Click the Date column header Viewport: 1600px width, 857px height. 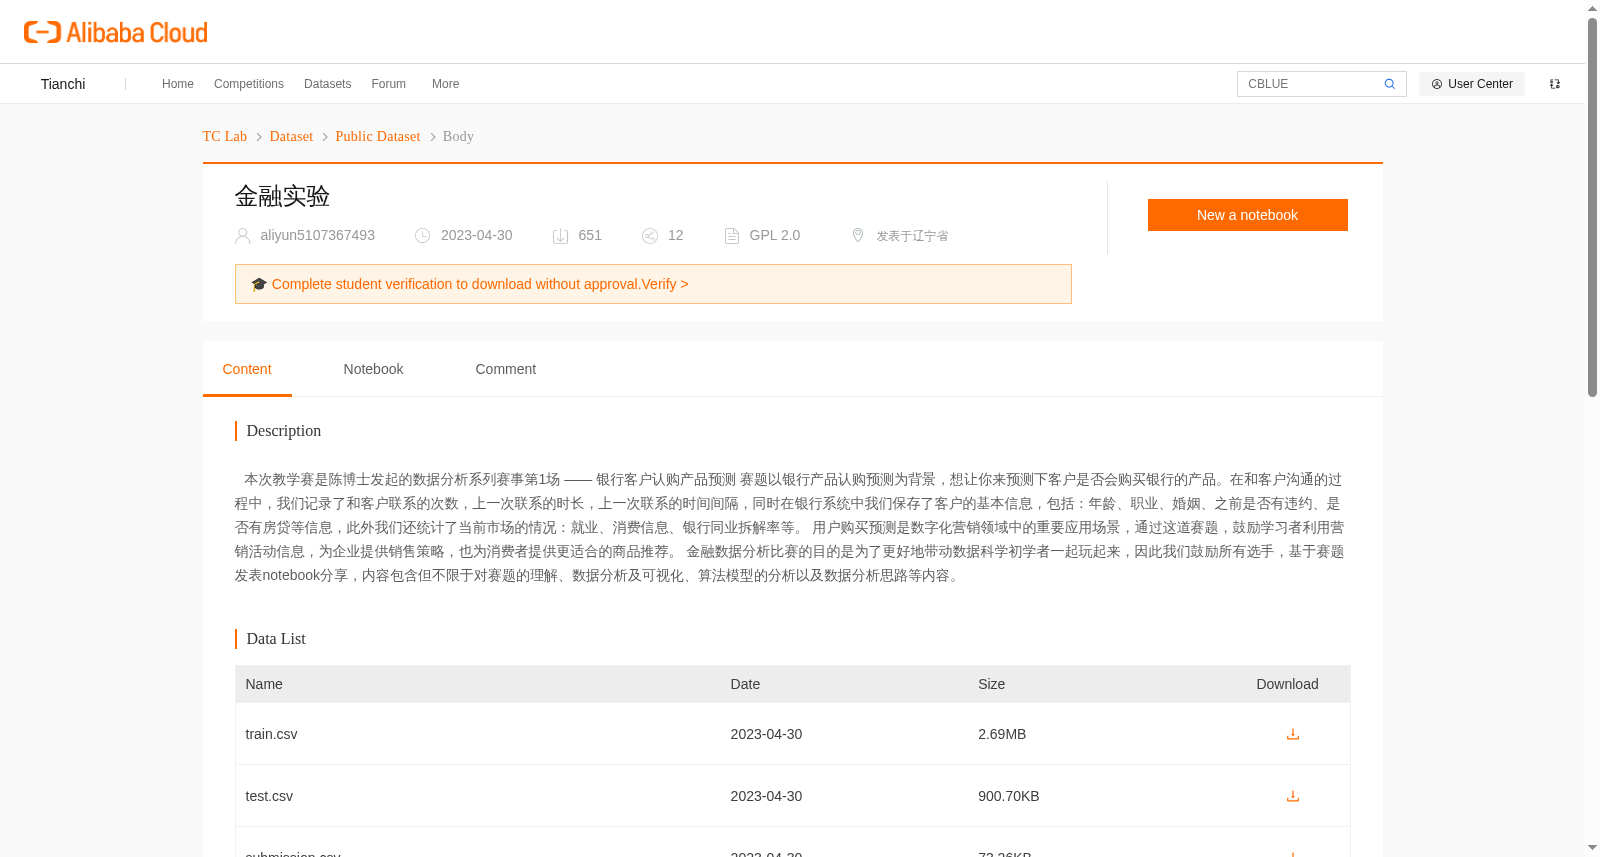pyautogui.click(x=745, y=684)
